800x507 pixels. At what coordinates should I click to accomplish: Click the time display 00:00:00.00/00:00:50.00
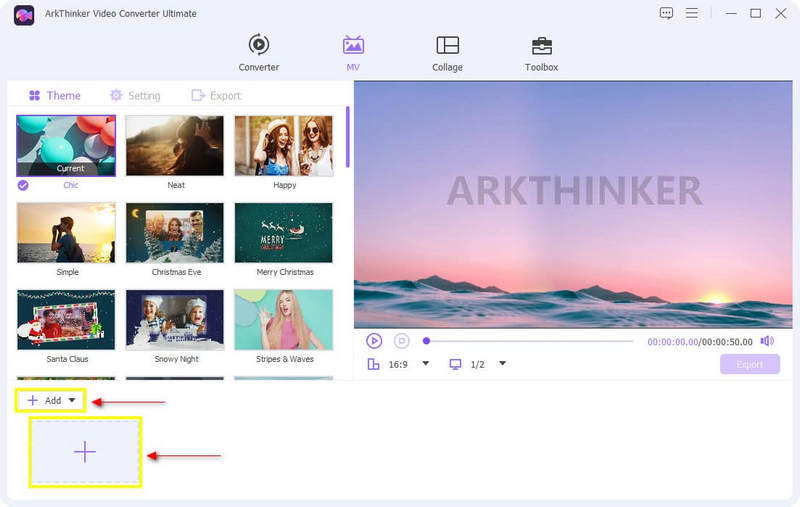[x=699, y=342]
